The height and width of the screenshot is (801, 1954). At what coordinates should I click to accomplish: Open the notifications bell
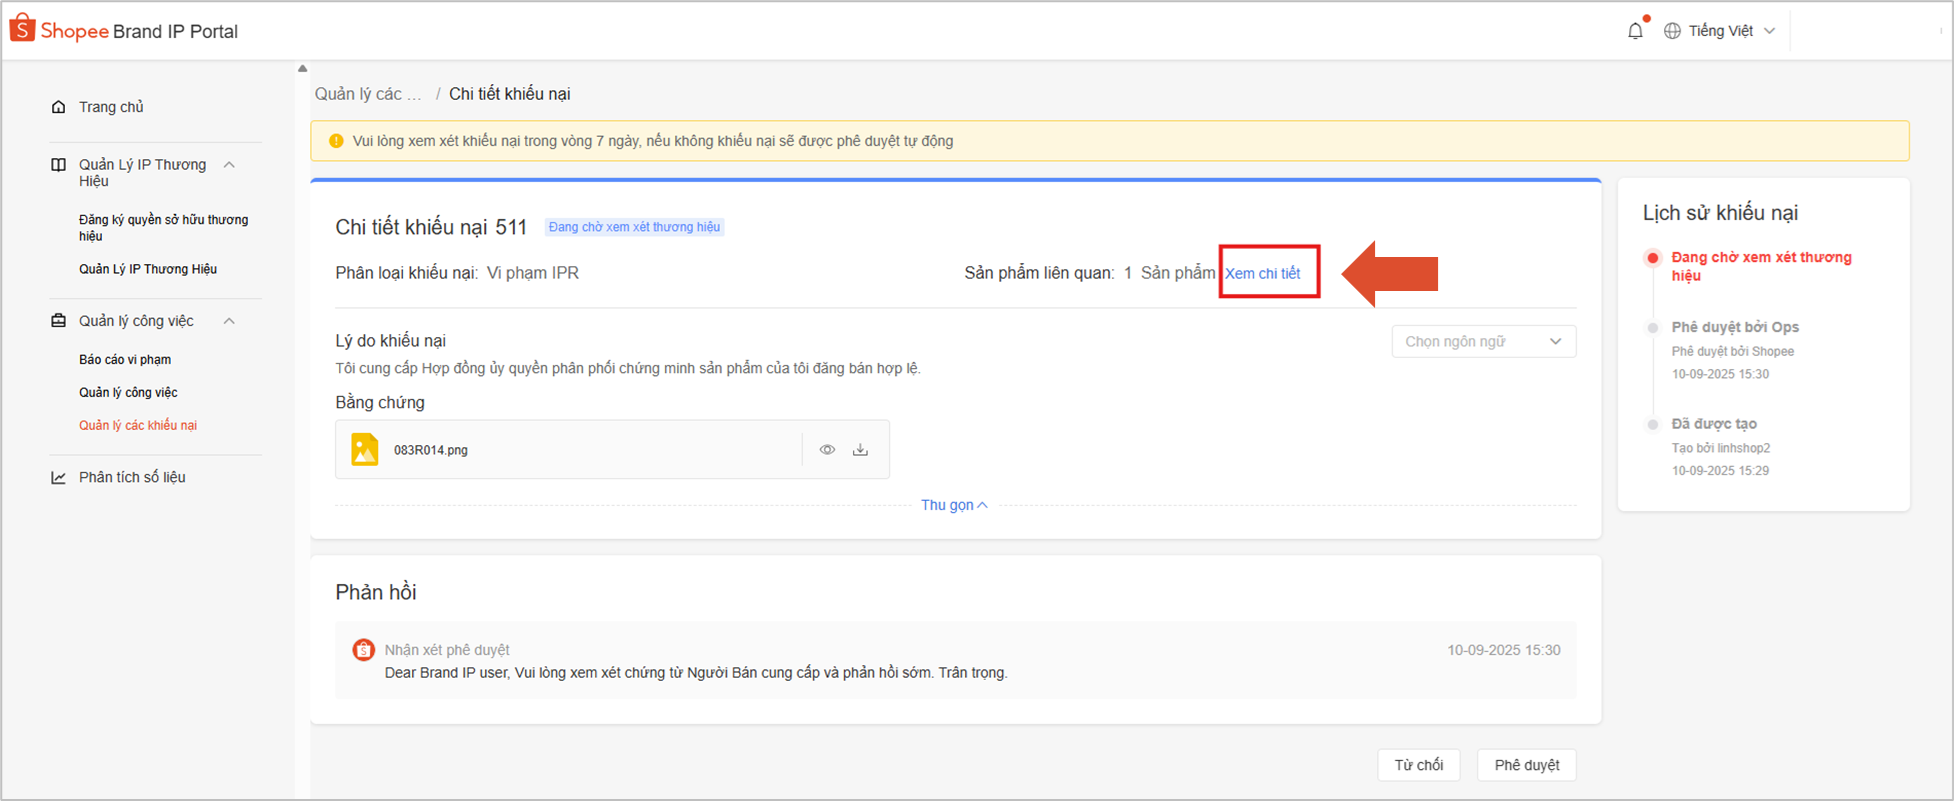tap(1635, 31)
